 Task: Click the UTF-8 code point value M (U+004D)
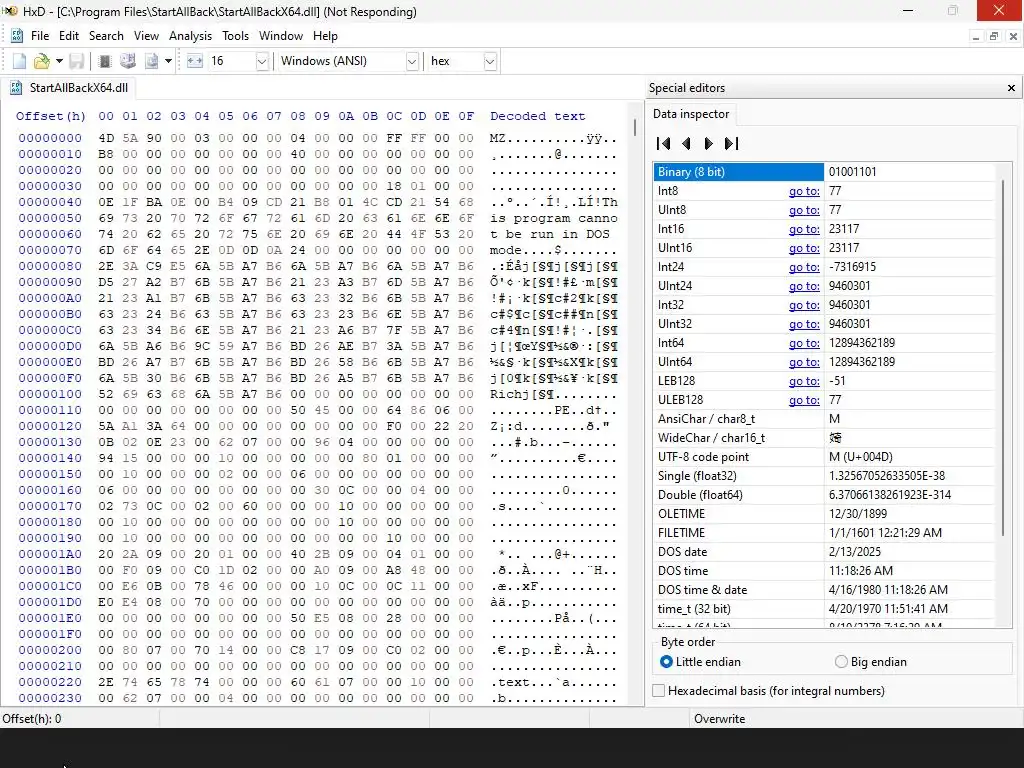(860, 456)
